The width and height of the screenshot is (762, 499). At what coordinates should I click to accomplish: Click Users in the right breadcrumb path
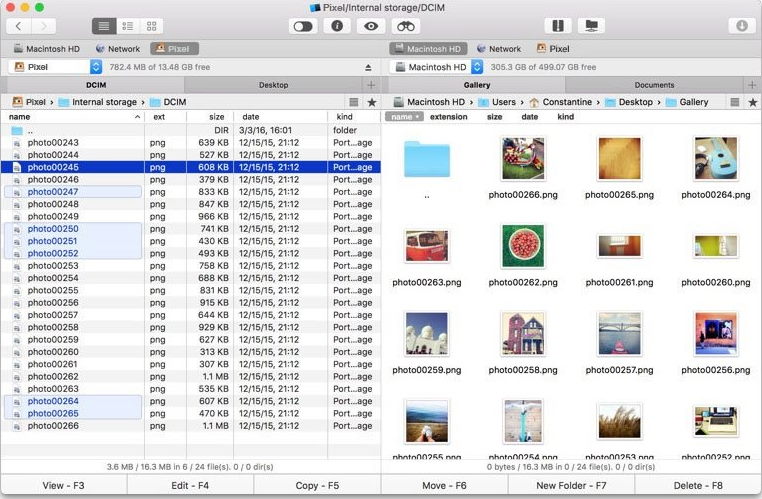[497, 102]
